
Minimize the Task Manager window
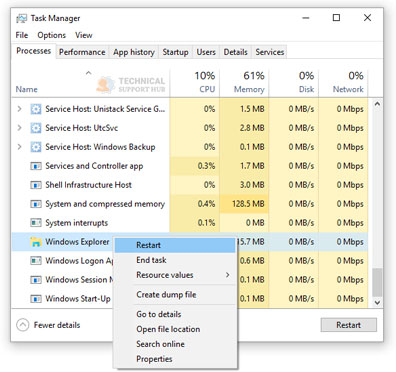306,18
